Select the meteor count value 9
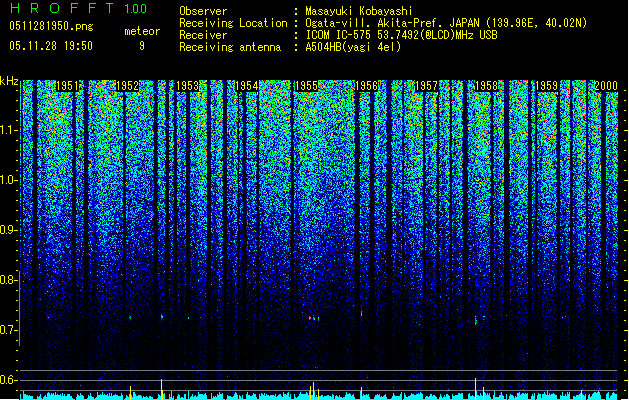 click(142, 46)
